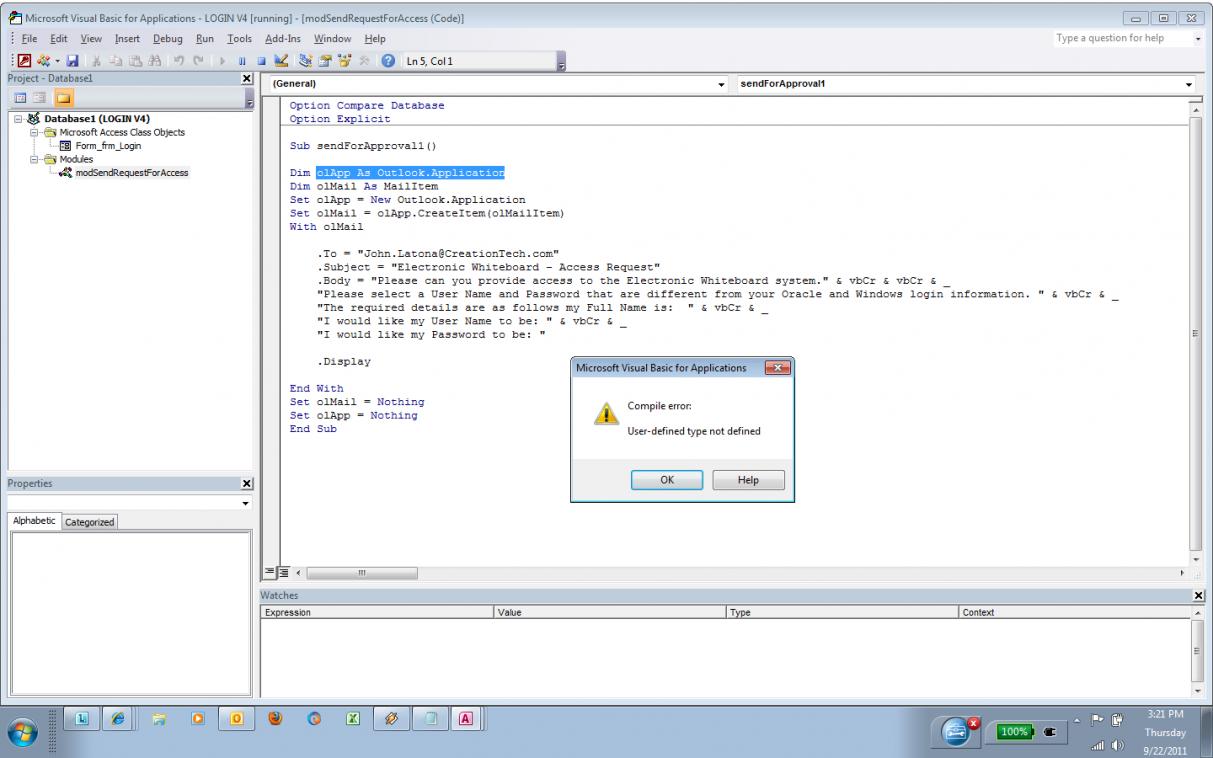
Task: Click the Expression column header in Watches
Action: 377,612
